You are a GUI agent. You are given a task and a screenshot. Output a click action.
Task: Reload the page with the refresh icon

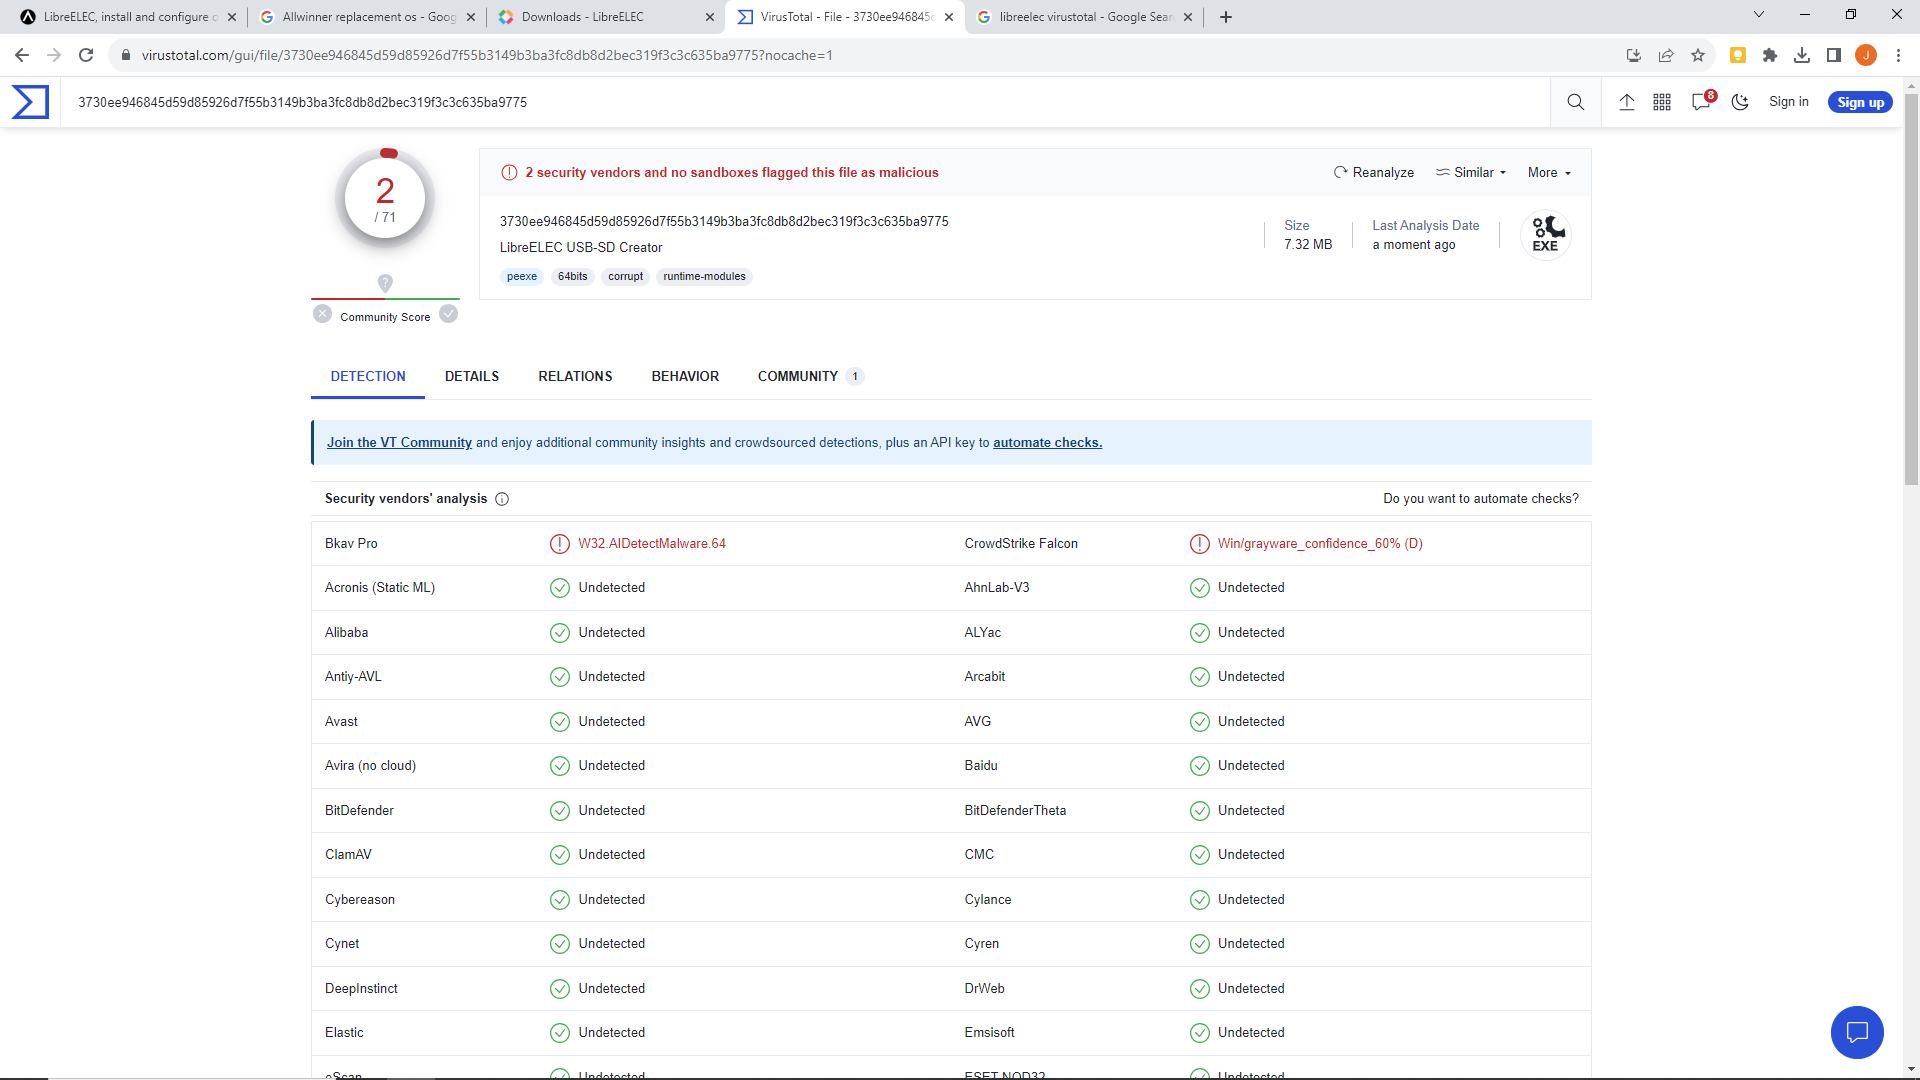[86, 55]
